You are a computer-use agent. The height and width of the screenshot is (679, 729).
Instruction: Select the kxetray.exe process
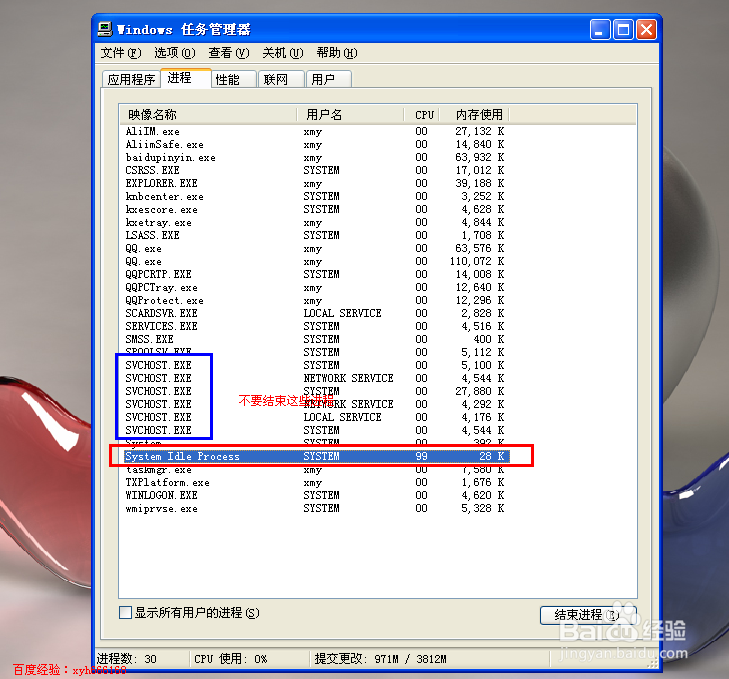315,223
